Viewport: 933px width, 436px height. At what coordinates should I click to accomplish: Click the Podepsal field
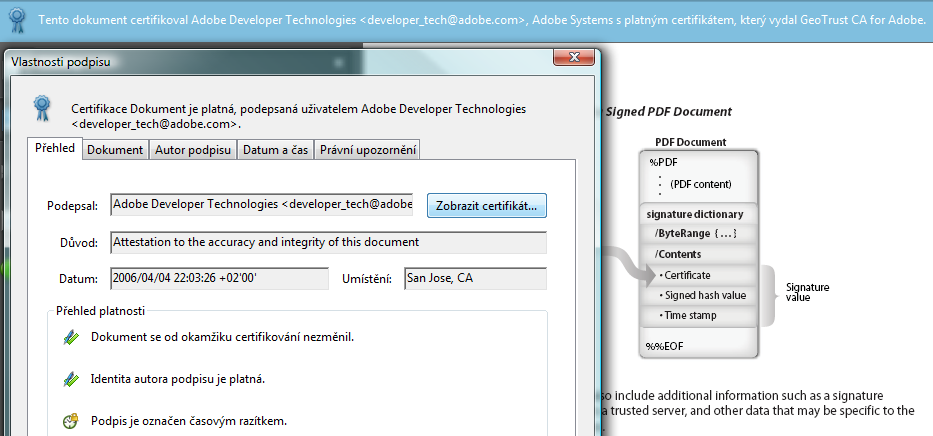coord(262,204)
